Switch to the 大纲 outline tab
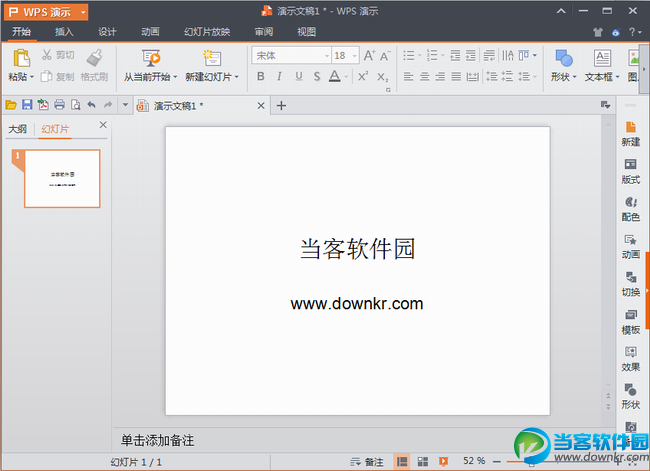The image size is (650, 471). point(18,128)
